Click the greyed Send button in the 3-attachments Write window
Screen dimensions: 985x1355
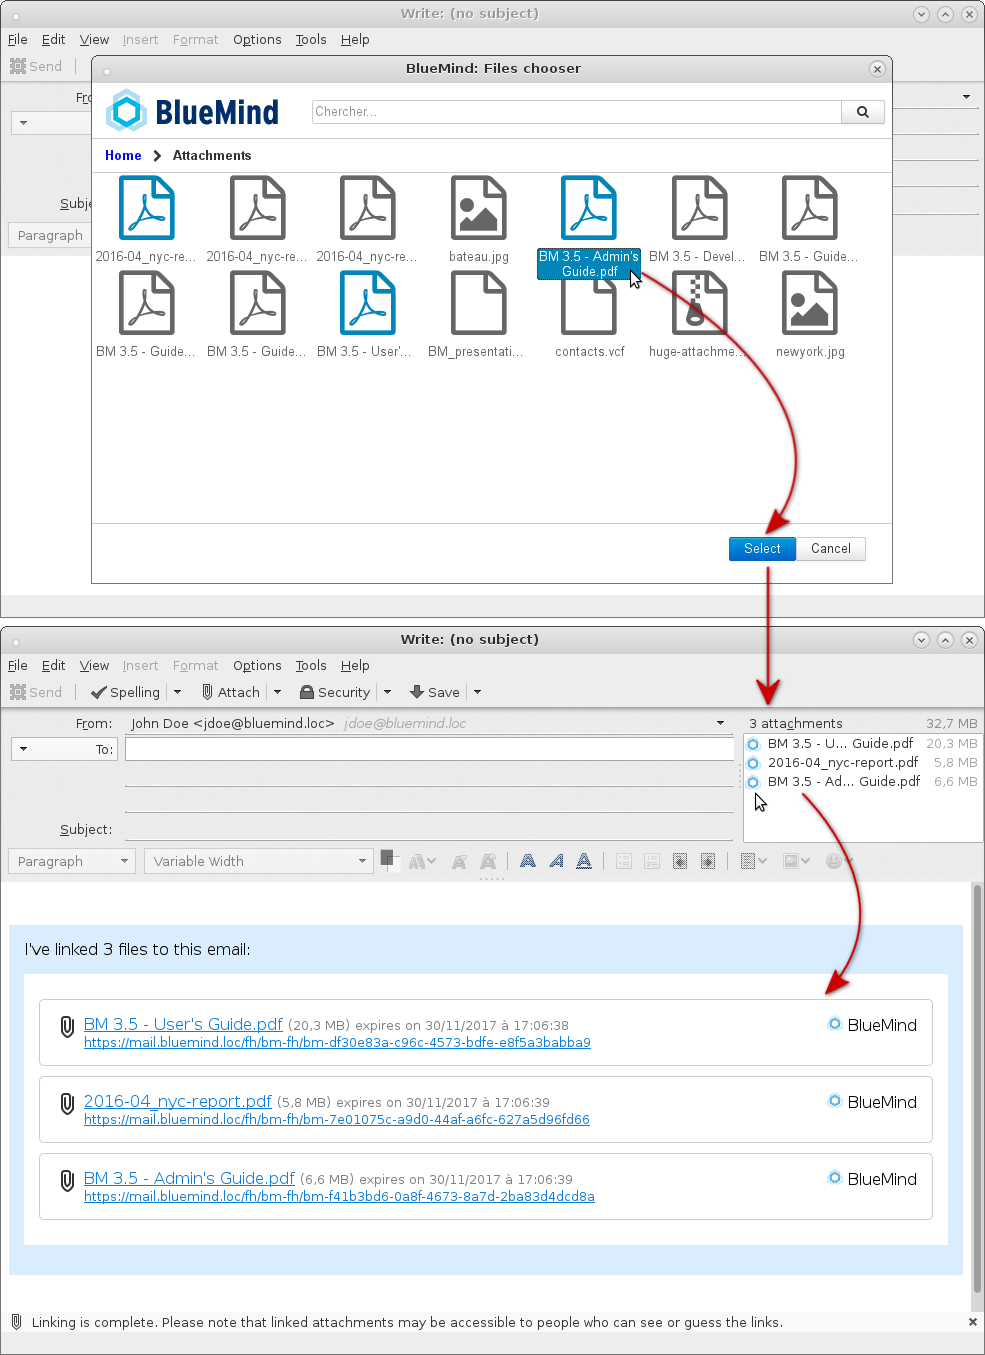tap(36, 692)
